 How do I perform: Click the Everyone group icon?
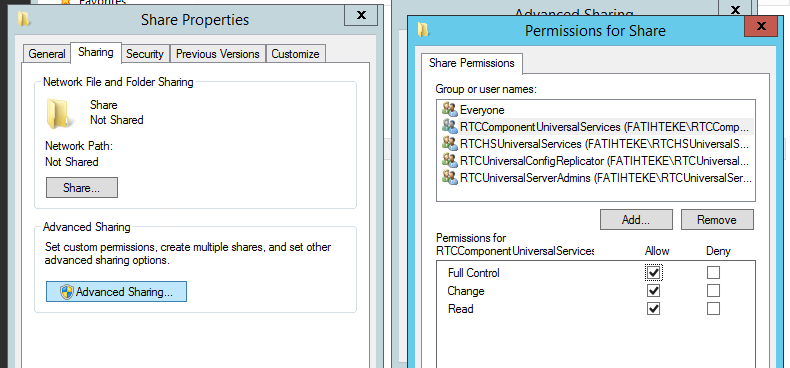click(x=449, y=109)
